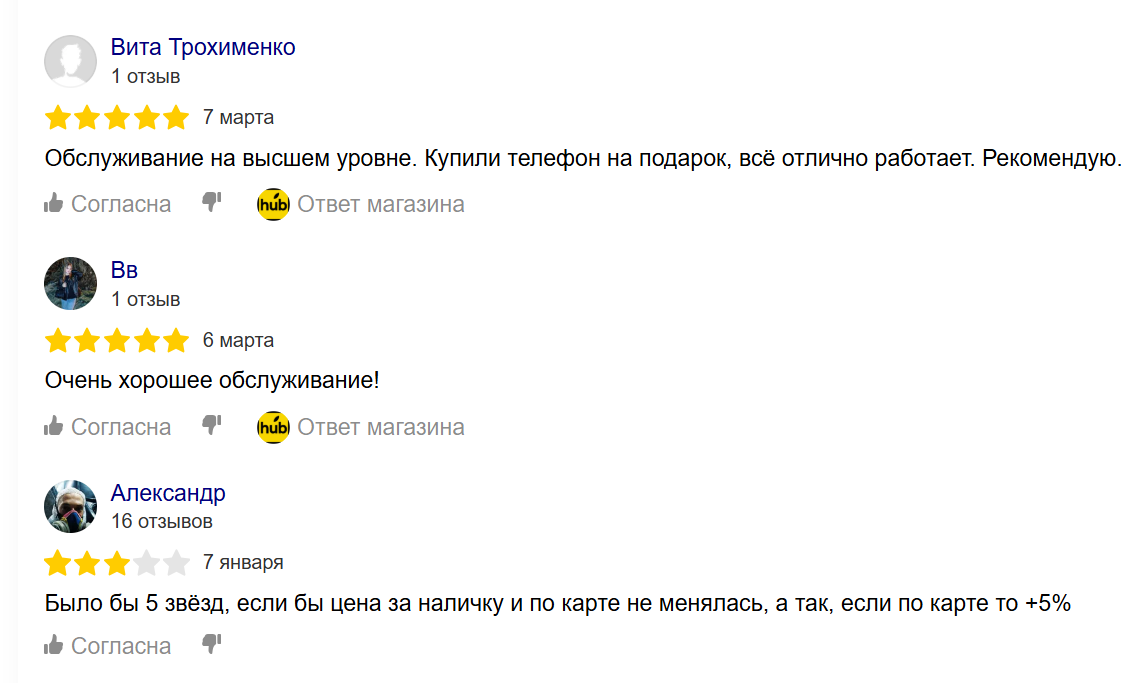Click thumbs-up icon on Вита Трохименко's review
Viewport: 1147px width, 685px height.
(x=54, y=204)
